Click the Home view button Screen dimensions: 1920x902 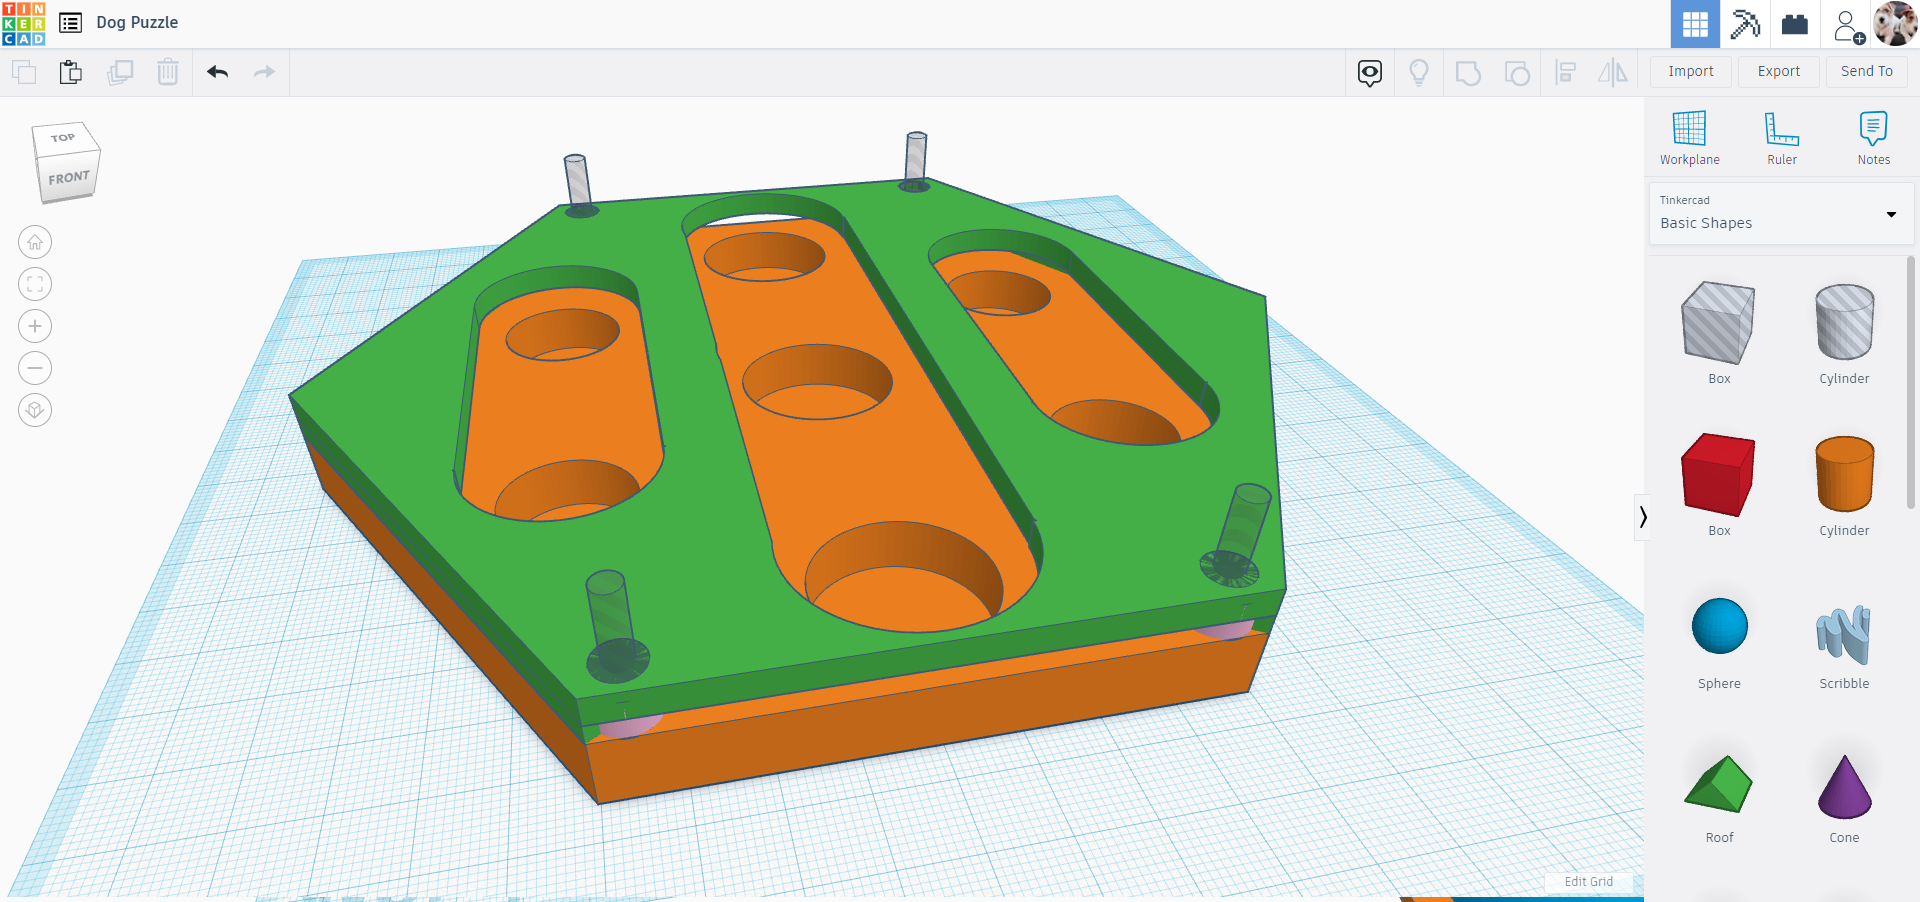click(x=35, y=242)
